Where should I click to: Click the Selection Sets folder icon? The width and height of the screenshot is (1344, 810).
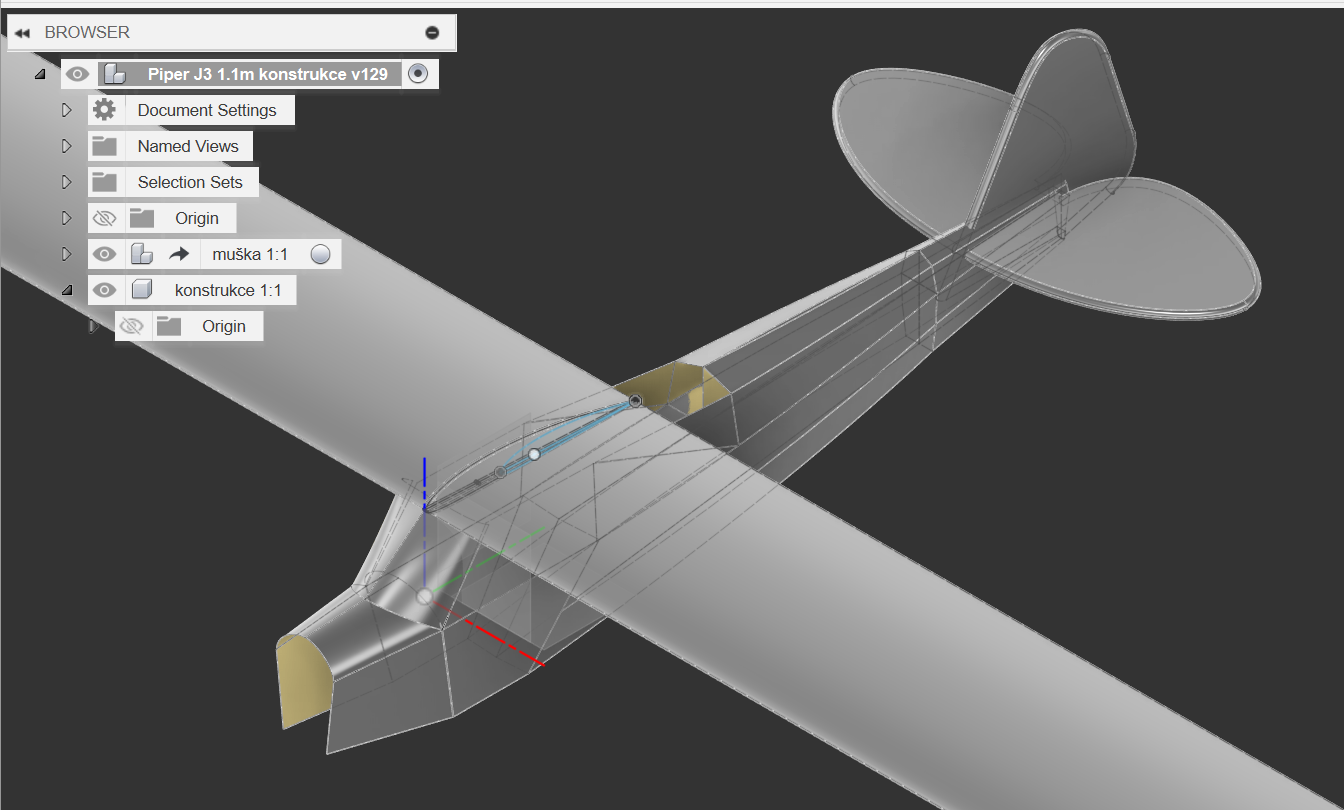[104, 182]
